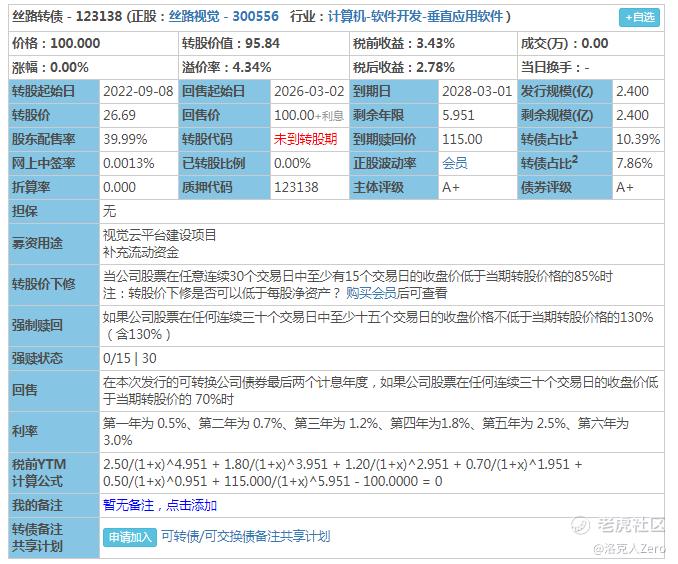
Task: Click the 购买会员 link
Action: coord(371,293)
